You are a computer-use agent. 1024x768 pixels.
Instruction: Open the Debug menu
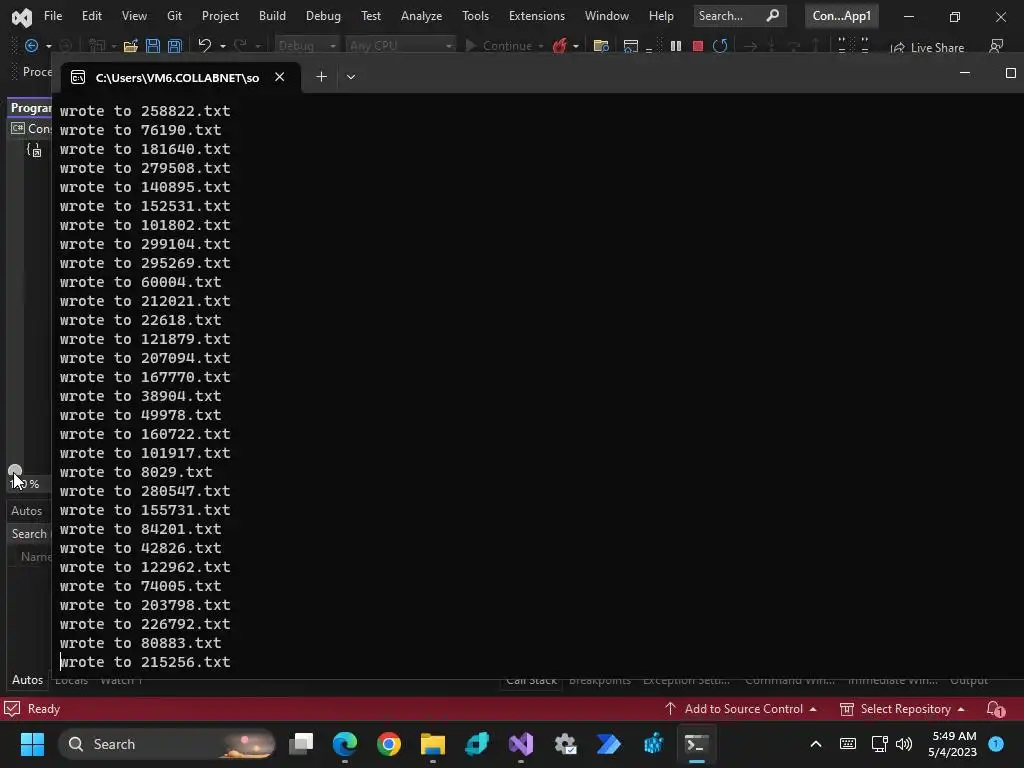pos(323,16)
